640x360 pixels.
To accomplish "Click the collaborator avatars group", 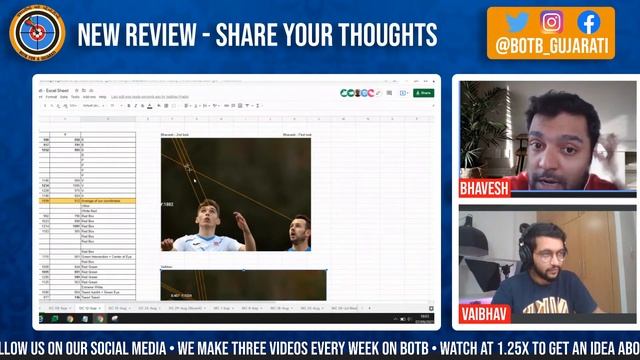I will [357, 93].
